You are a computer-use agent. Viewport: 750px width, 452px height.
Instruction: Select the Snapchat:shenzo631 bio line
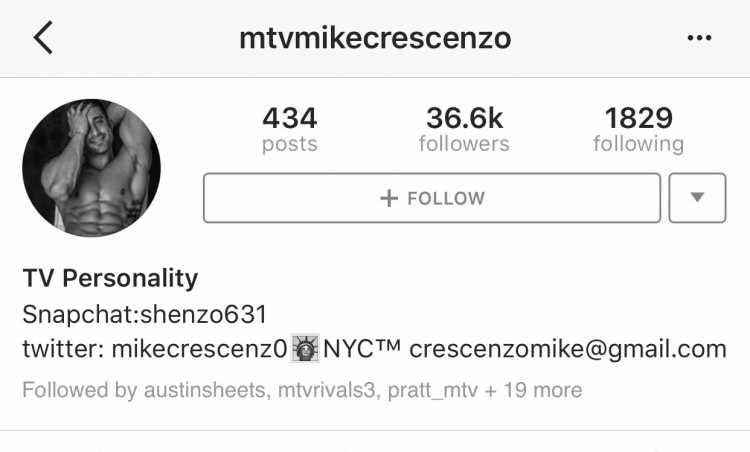tap(144, 314)
